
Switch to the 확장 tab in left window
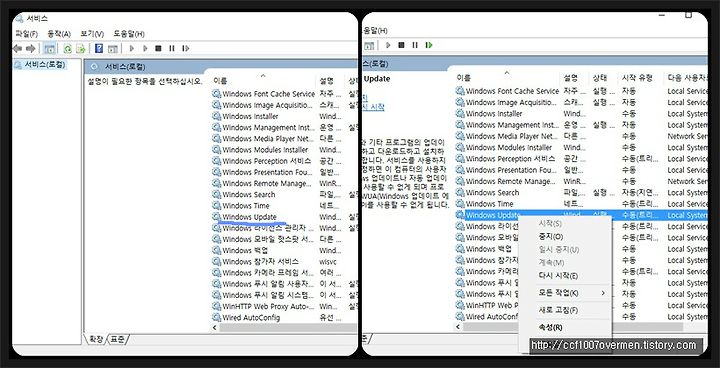click(96, 340)
